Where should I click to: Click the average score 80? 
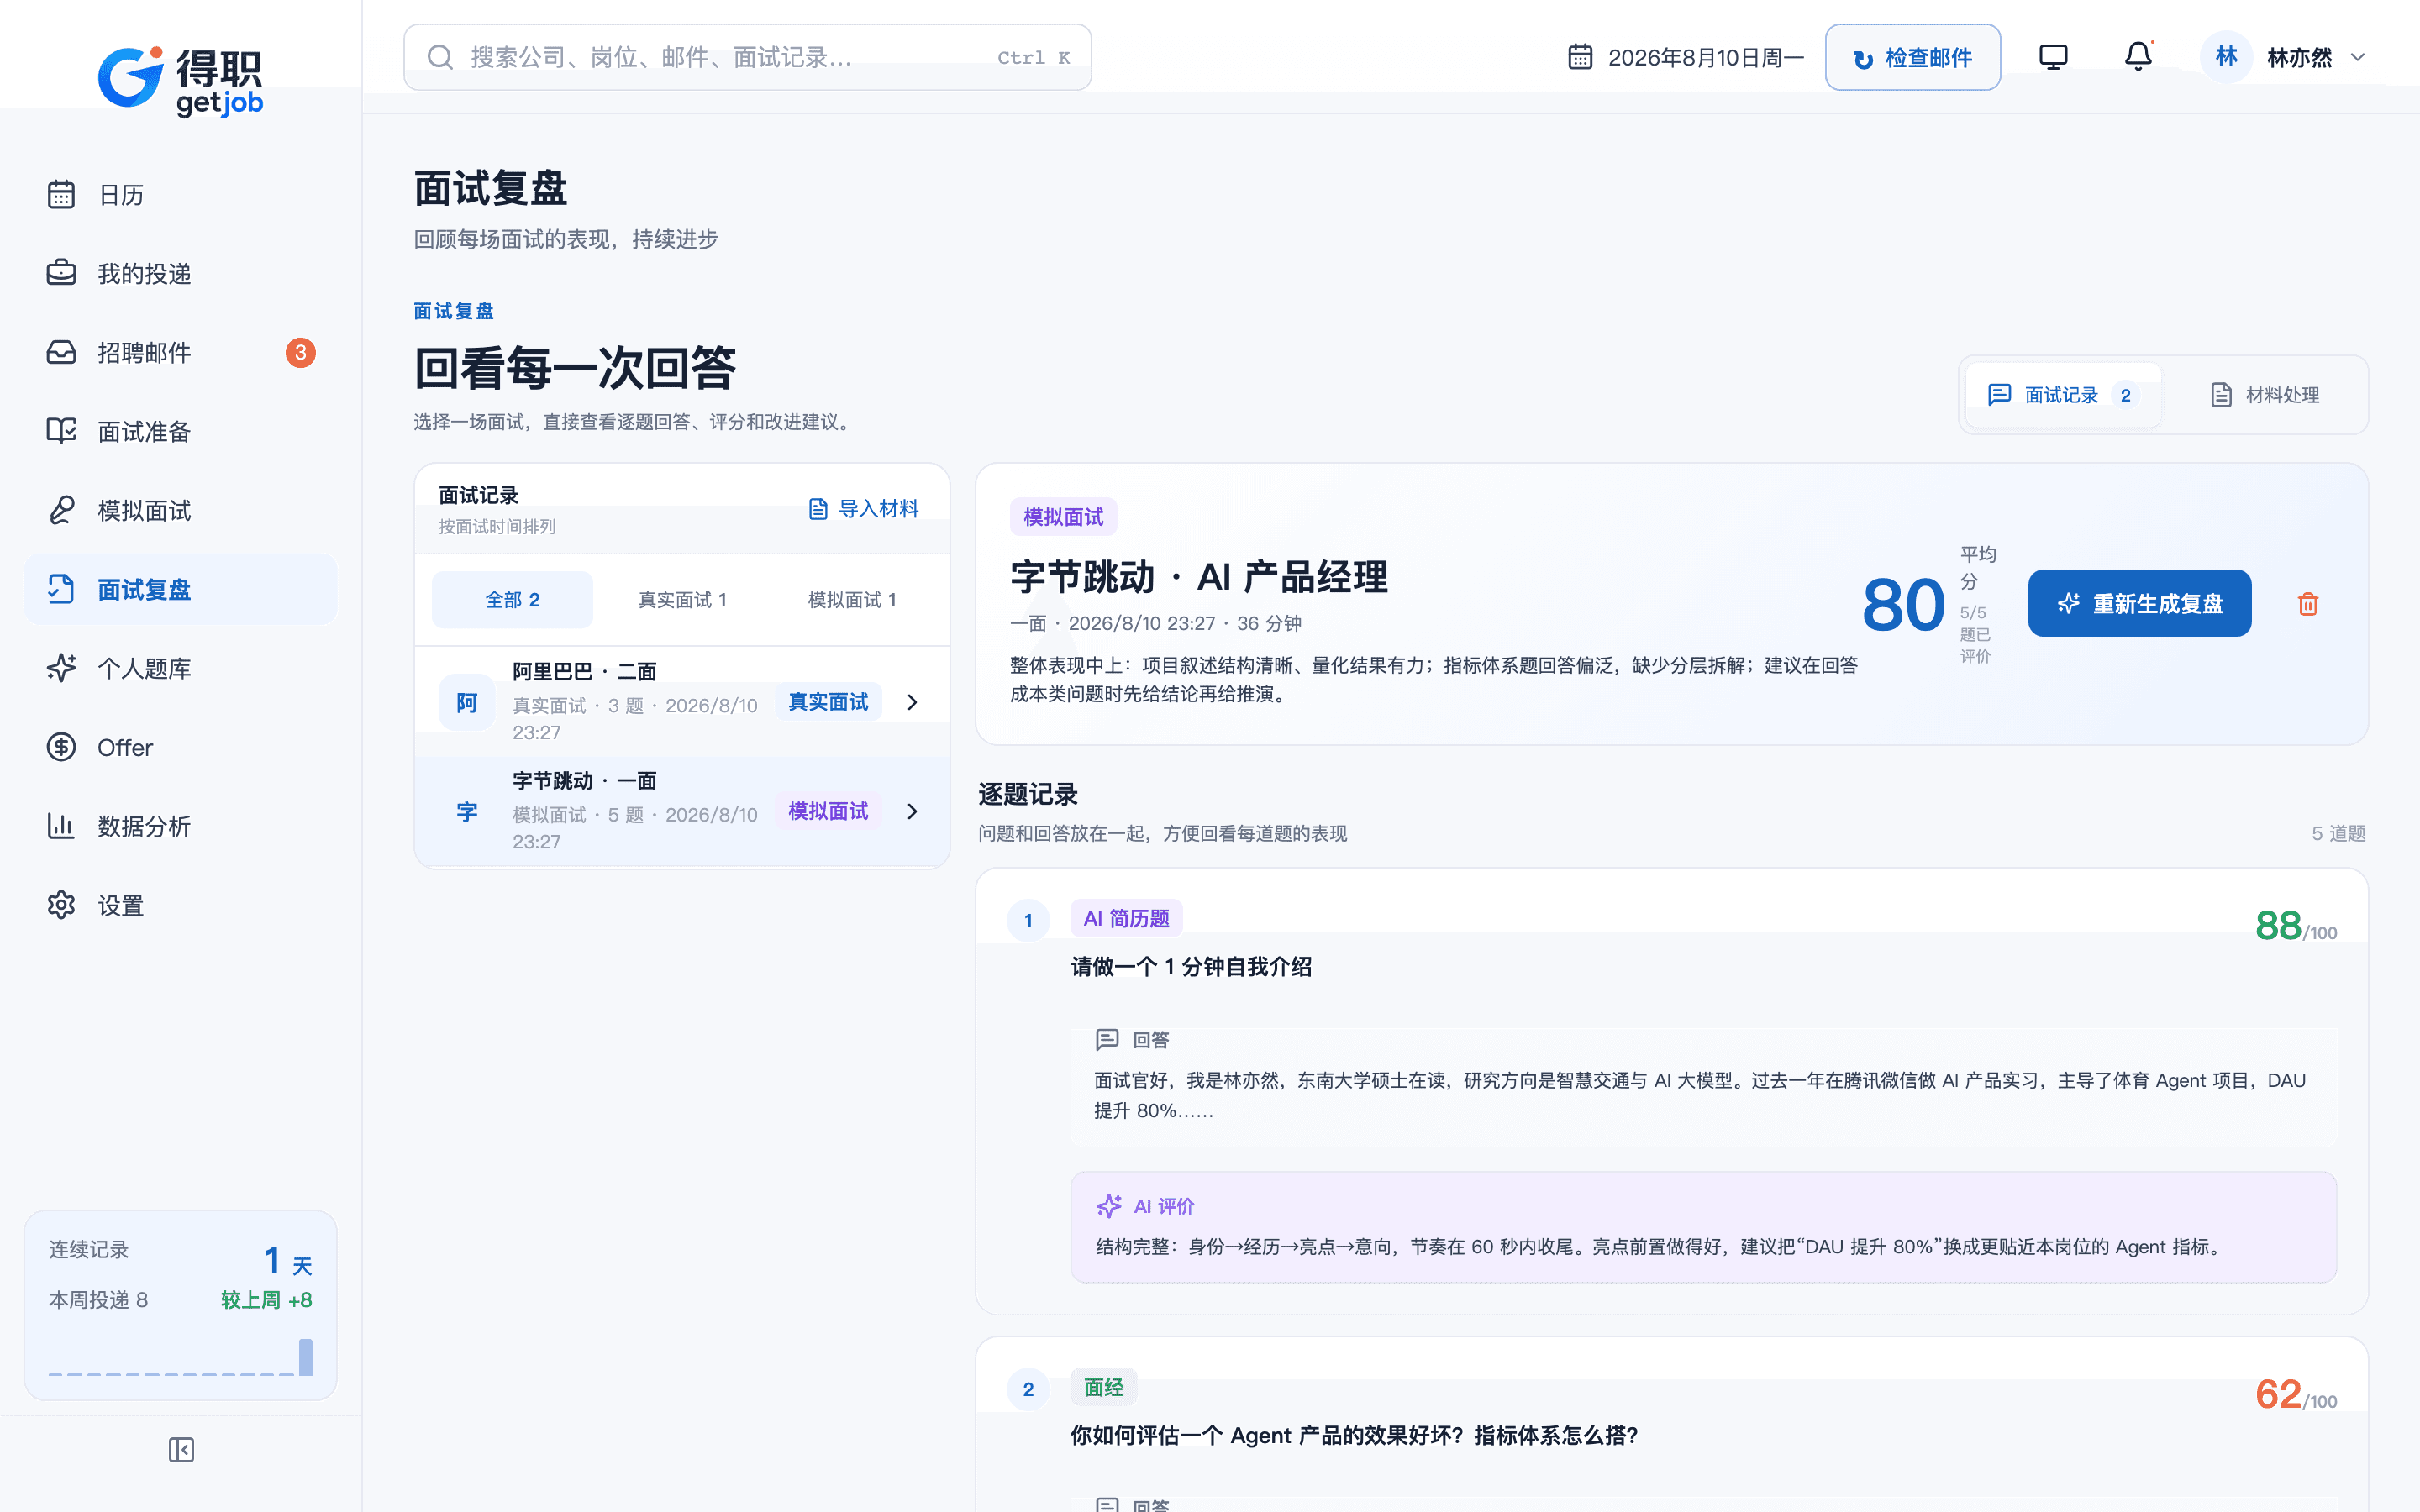pyautogui.click(x=1903, y=605)
